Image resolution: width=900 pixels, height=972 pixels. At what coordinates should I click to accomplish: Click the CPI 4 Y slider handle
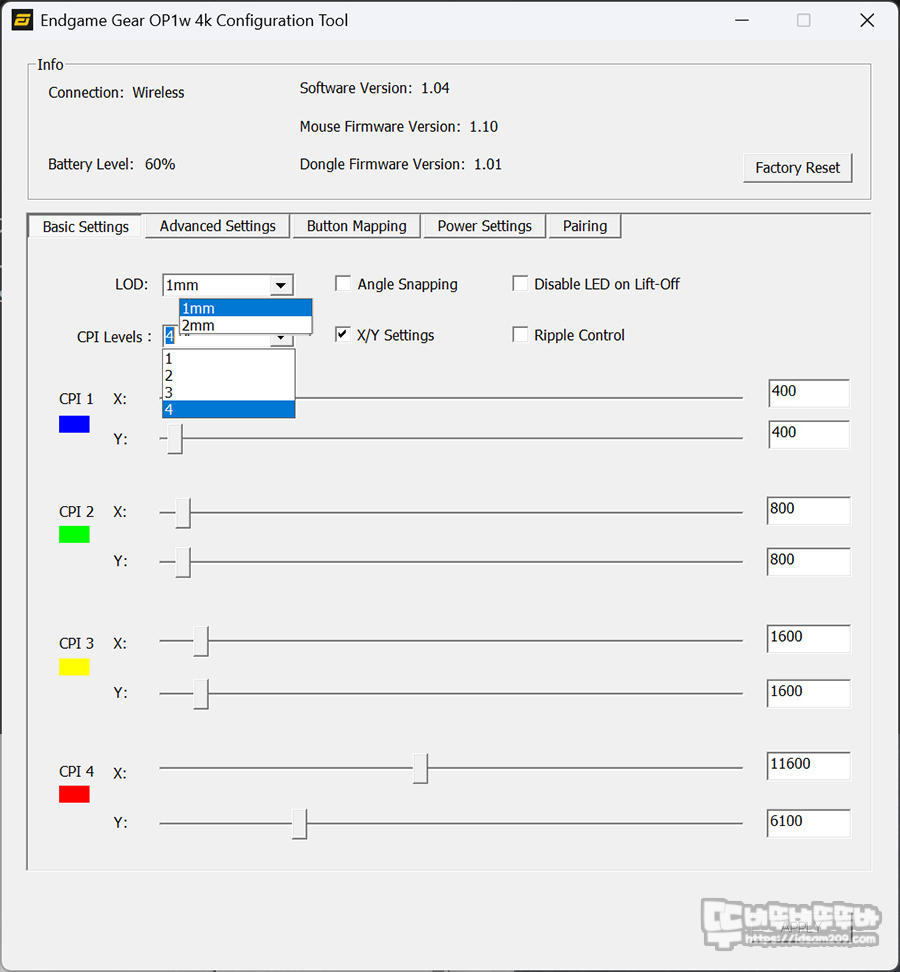pyautogui.click(x=299, y=824)
